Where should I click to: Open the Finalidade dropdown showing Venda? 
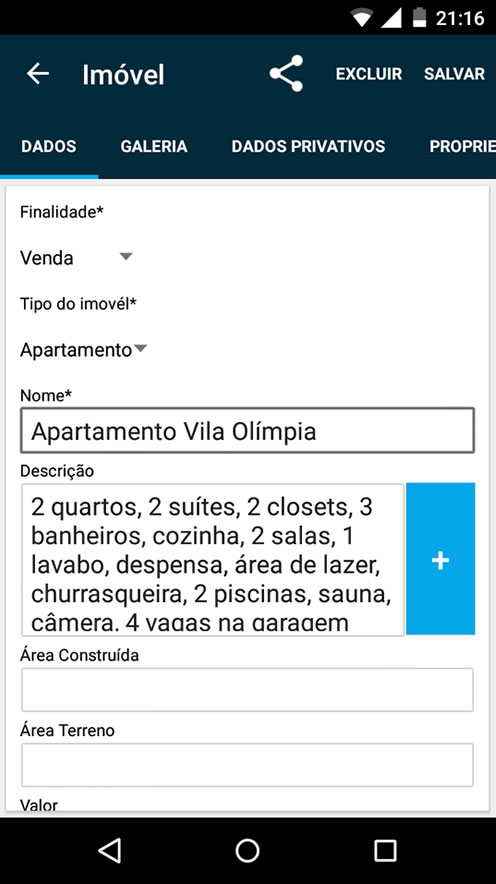76,258
